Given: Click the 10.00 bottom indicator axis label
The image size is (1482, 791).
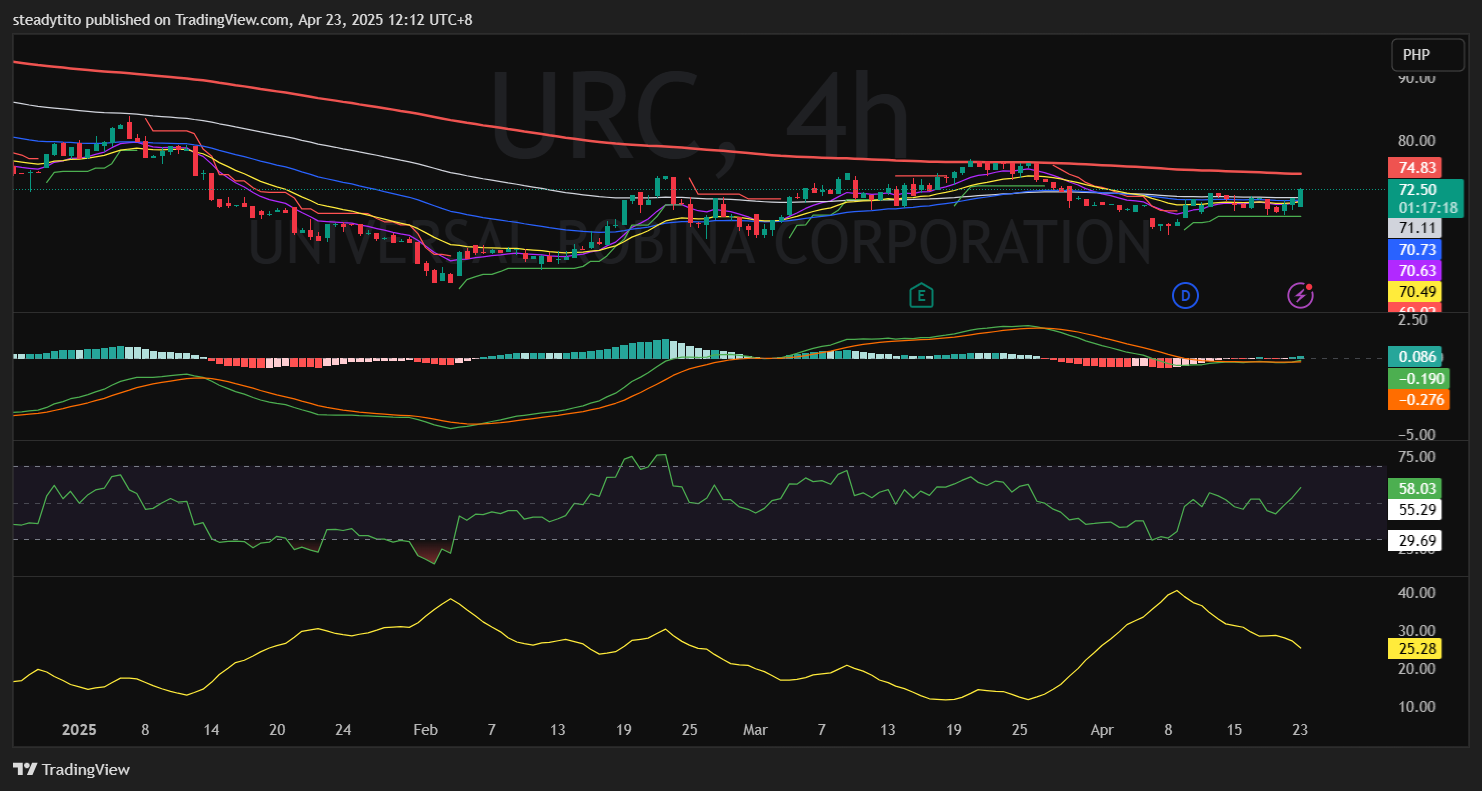Looking at the screenshot, I should tap(1417, 706).
